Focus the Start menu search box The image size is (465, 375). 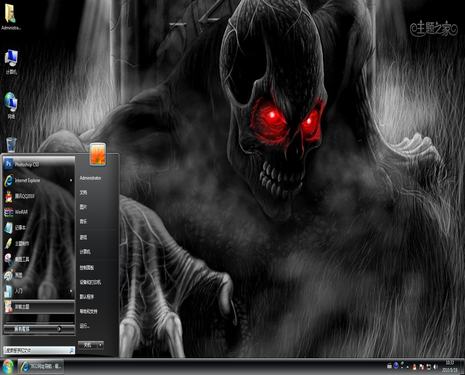click(39, 350)
